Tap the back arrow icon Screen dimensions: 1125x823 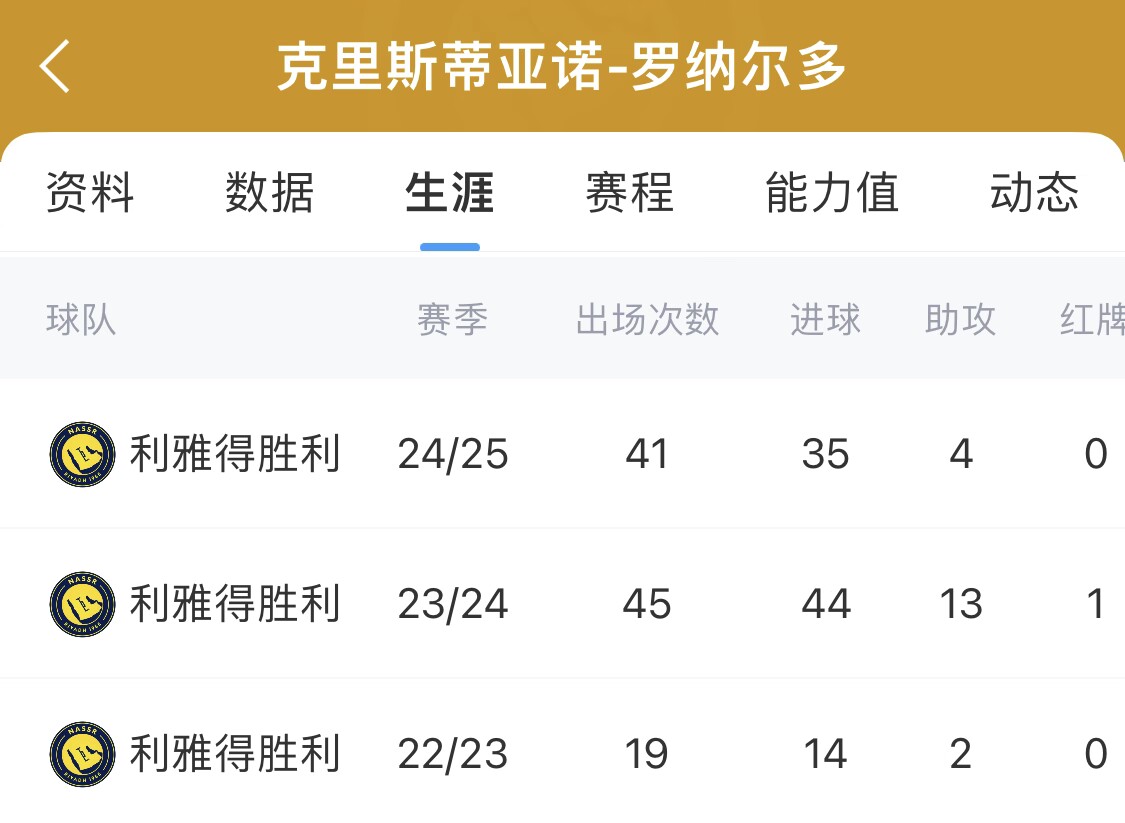[x=55, y=66]
